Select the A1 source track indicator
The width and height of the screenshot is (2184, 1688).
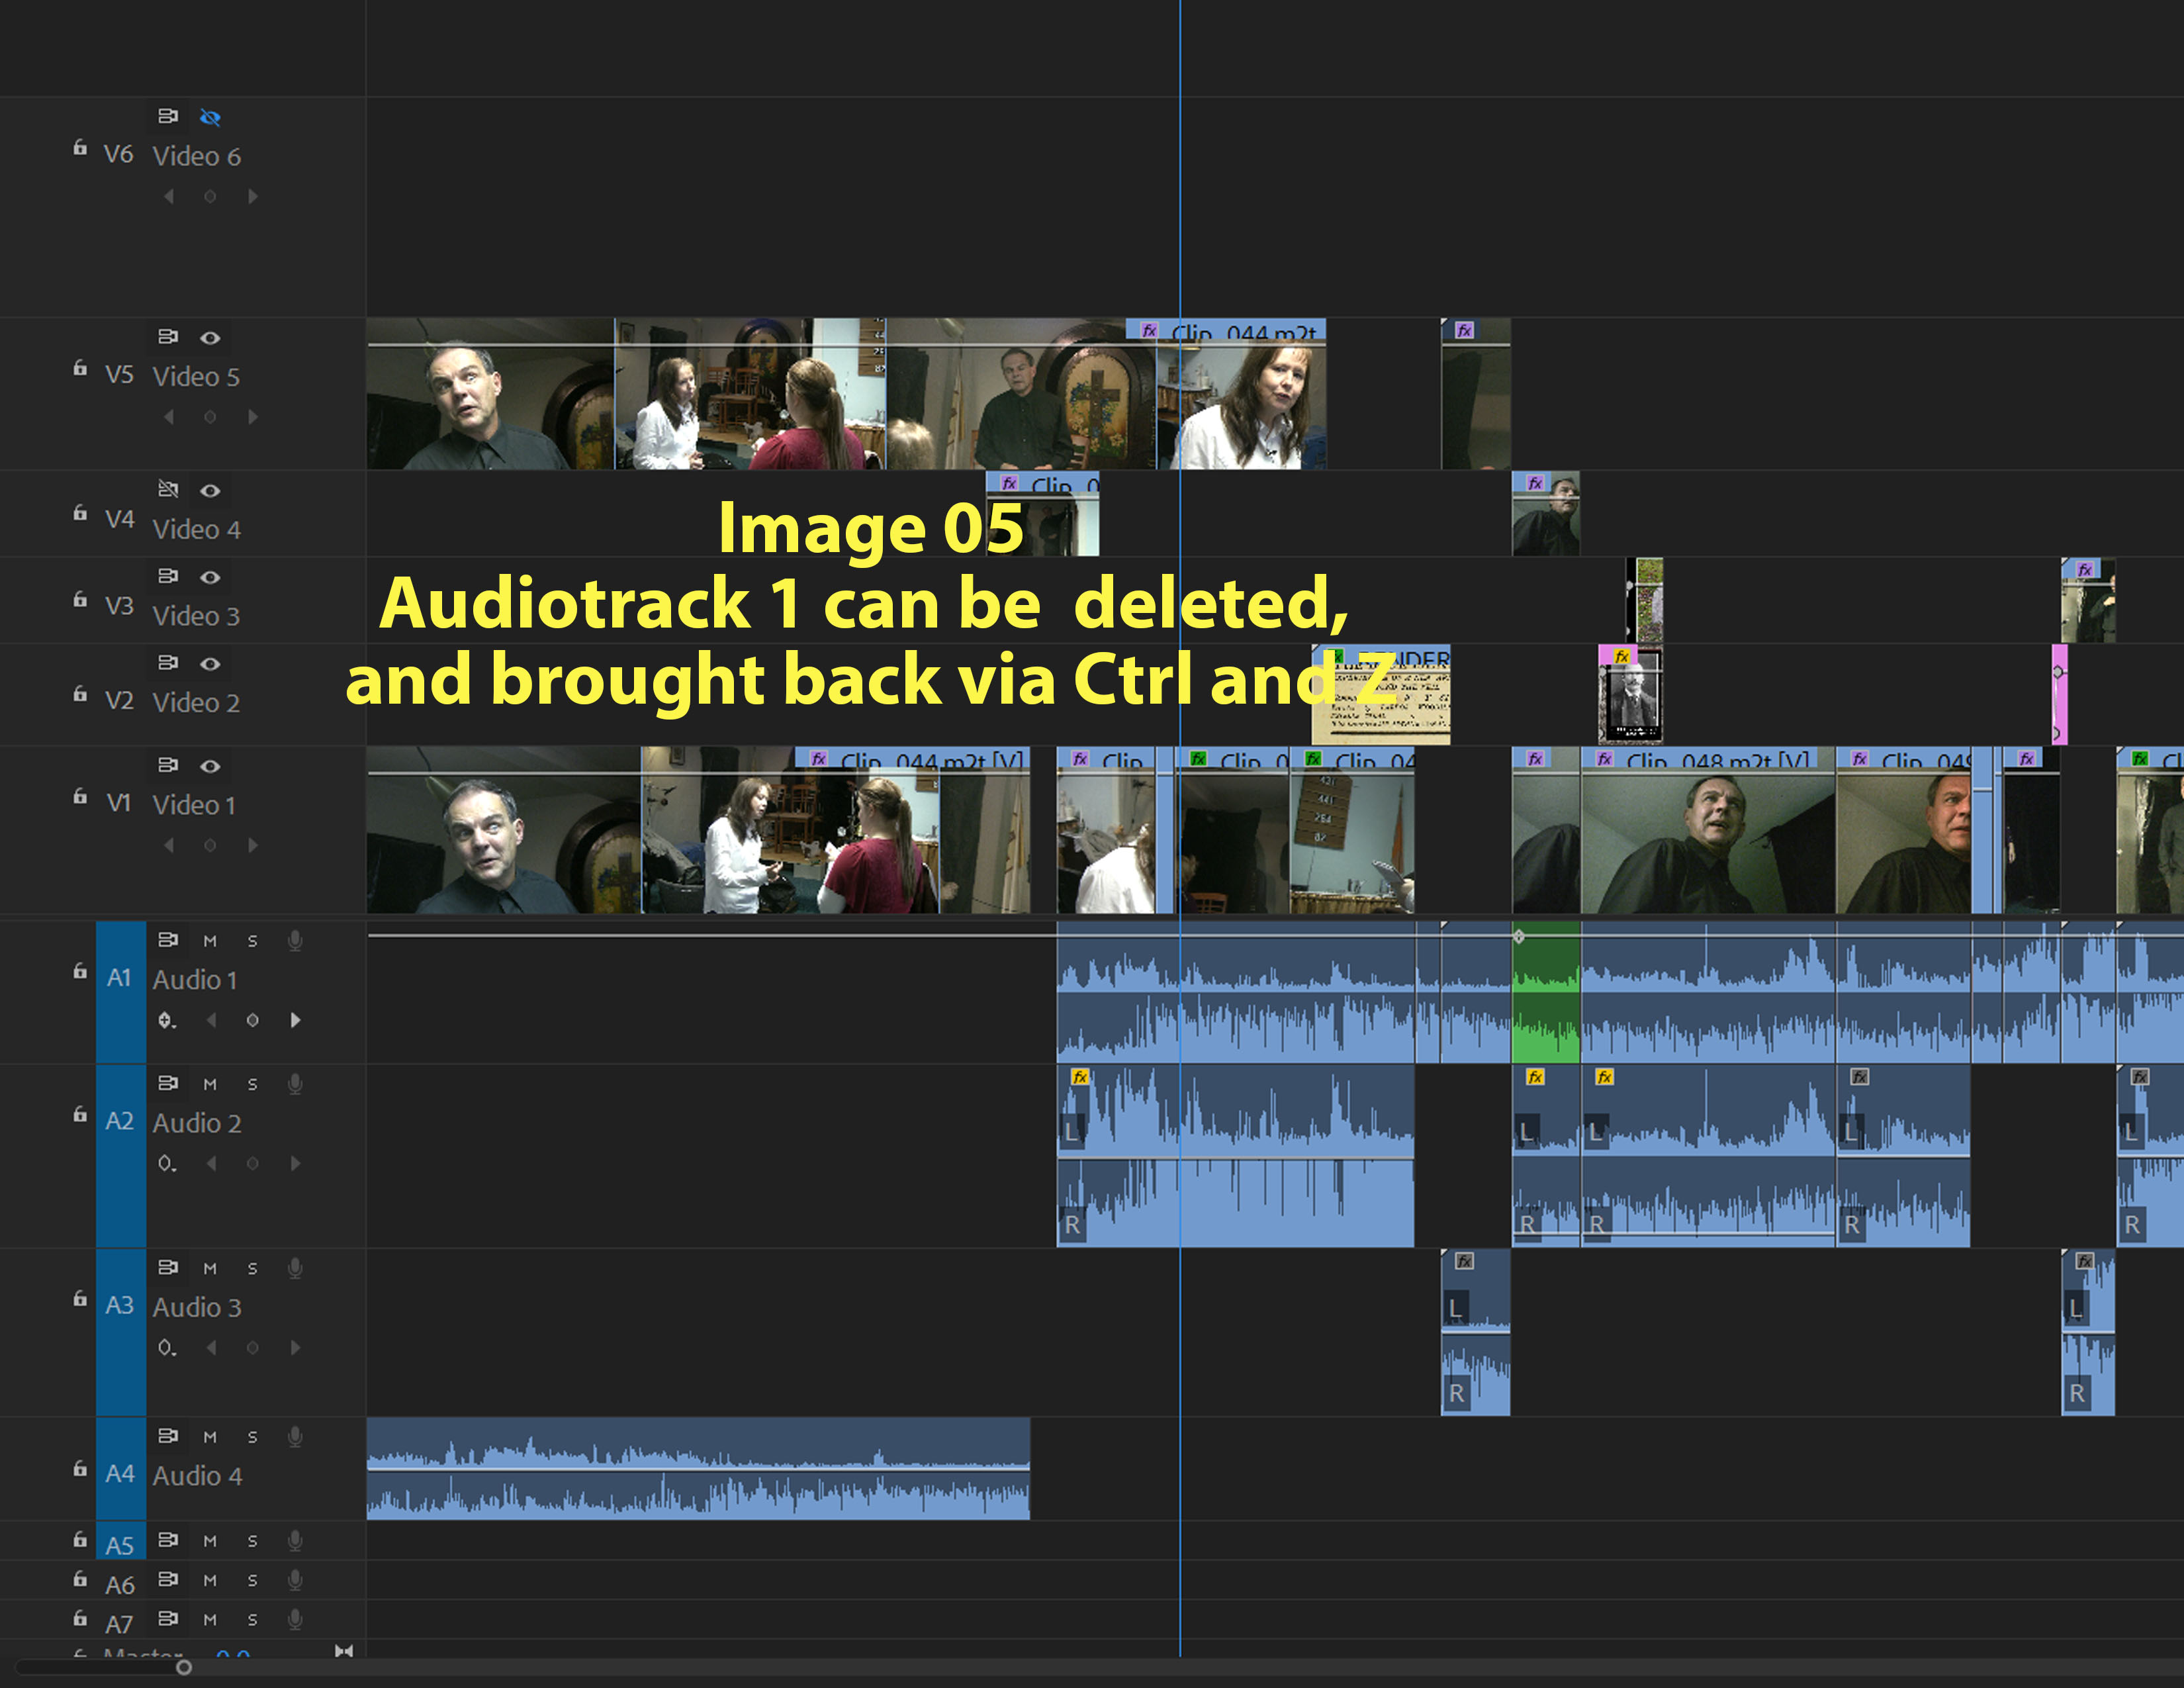click(121, 978)
